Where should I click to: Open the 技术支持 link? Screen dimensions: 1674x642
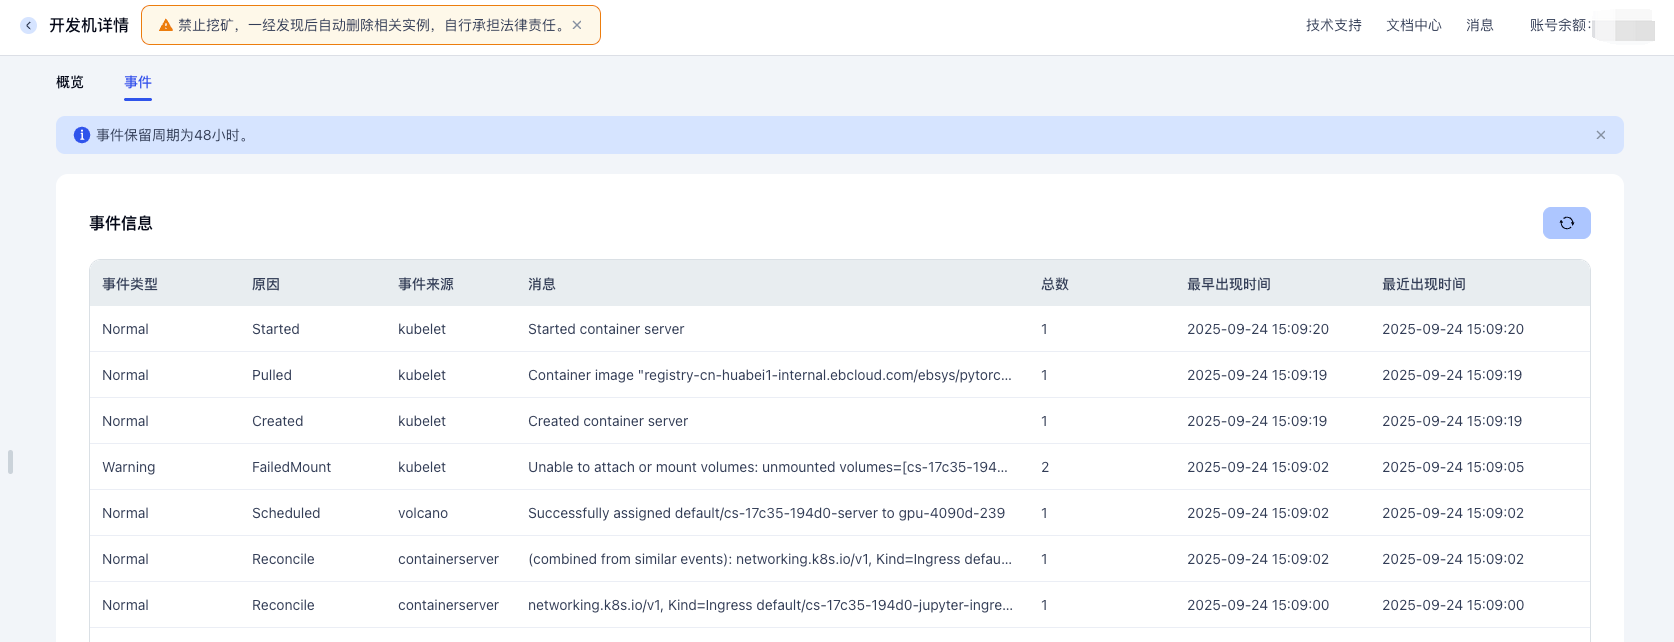tap(1333, 26)
